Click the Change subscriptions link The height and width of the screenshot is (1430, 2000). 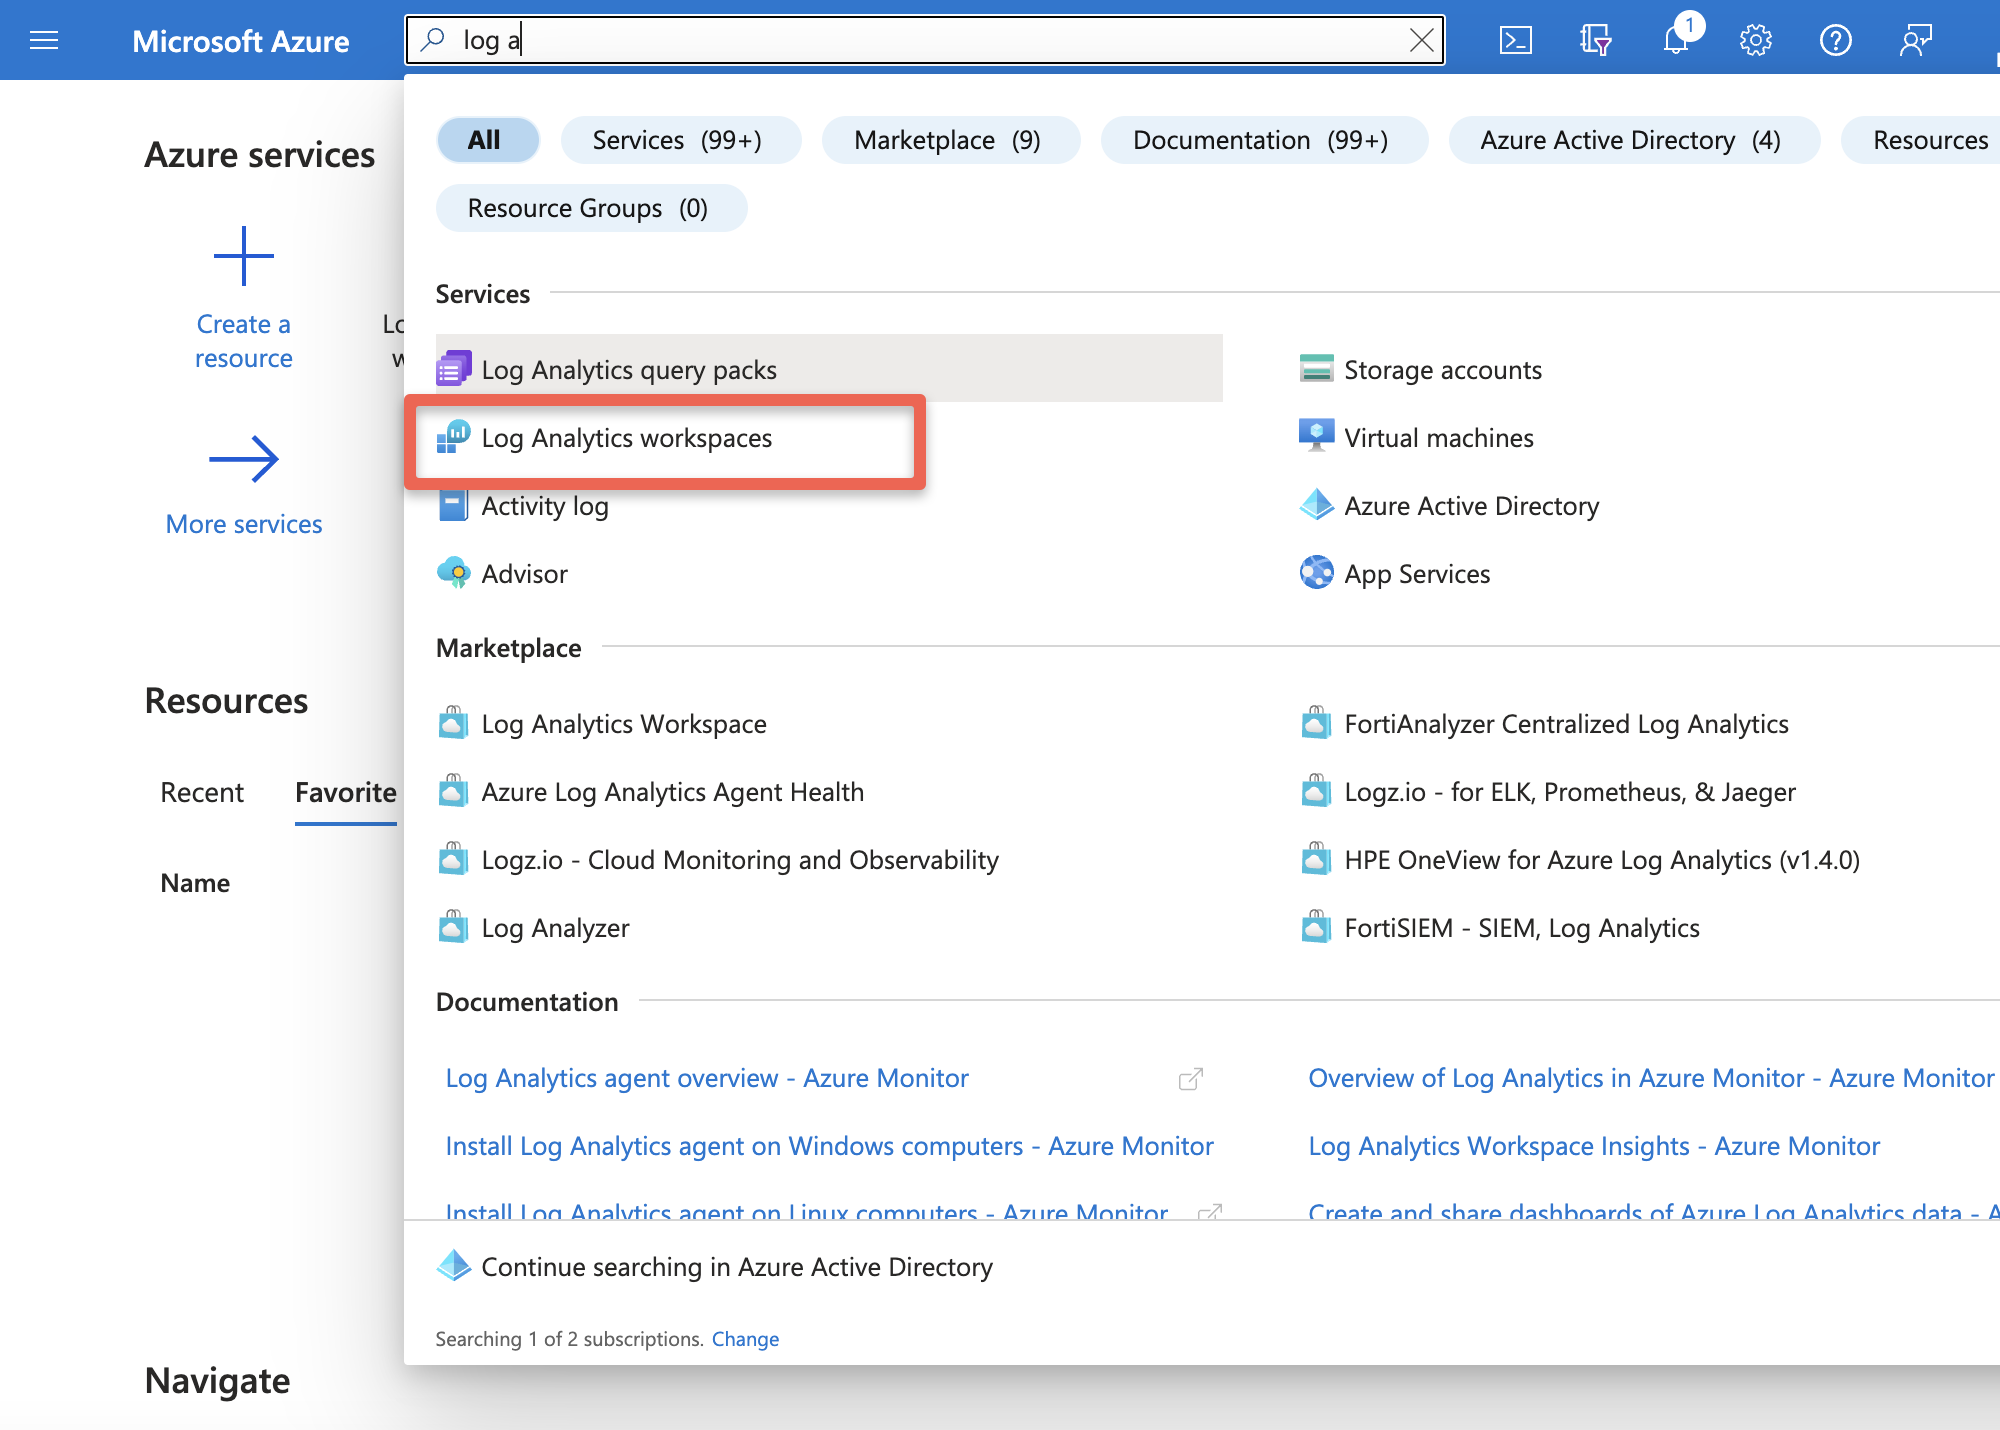click(x=745, y=1339)
